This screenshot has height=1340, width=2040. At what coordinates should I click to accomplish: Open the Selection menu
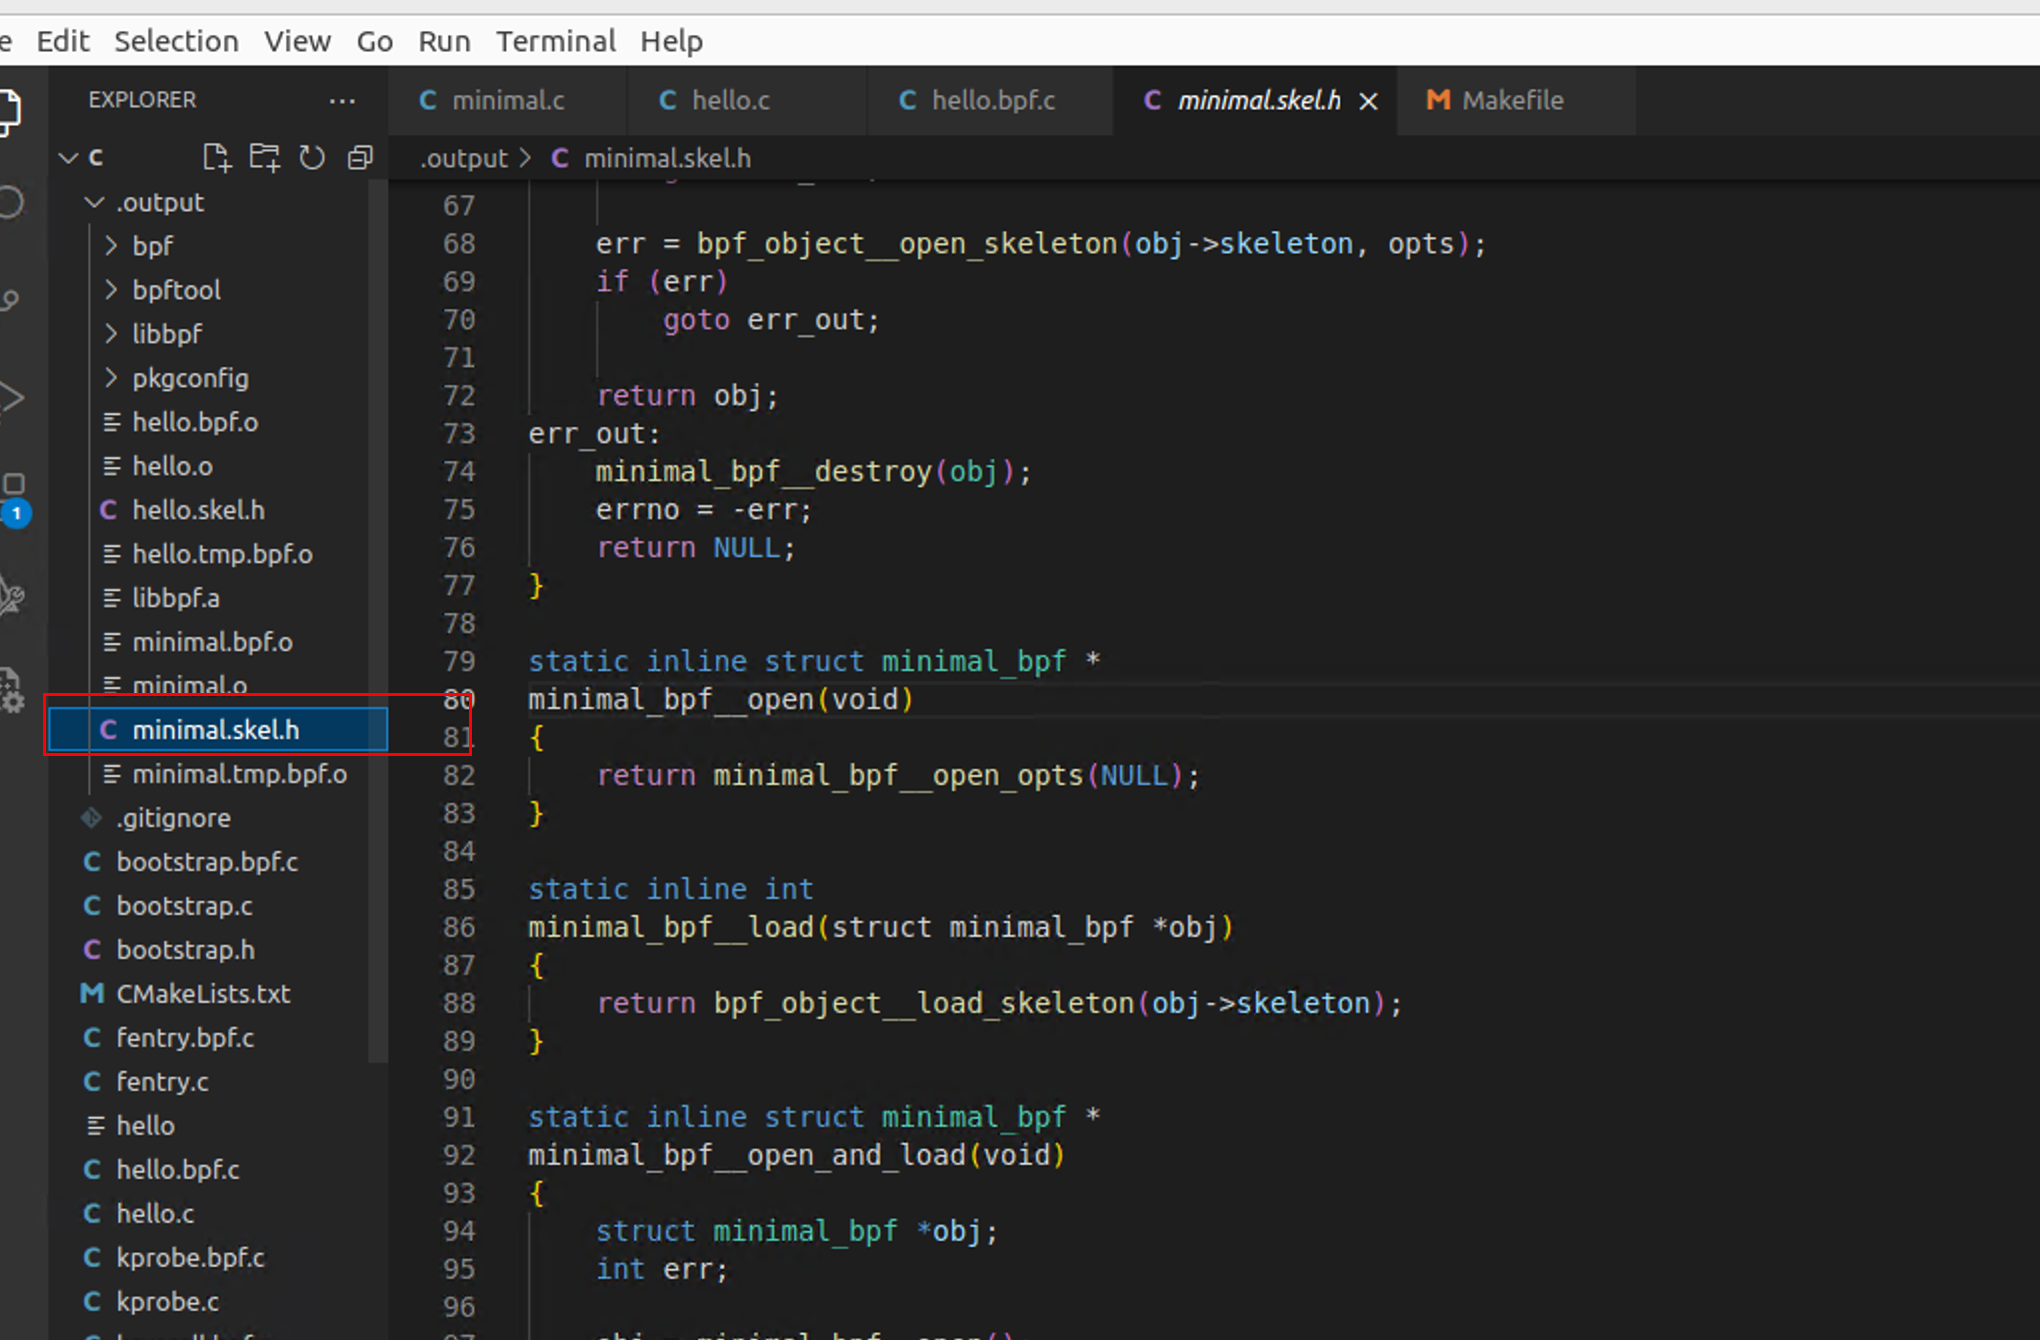pos(176,41)
